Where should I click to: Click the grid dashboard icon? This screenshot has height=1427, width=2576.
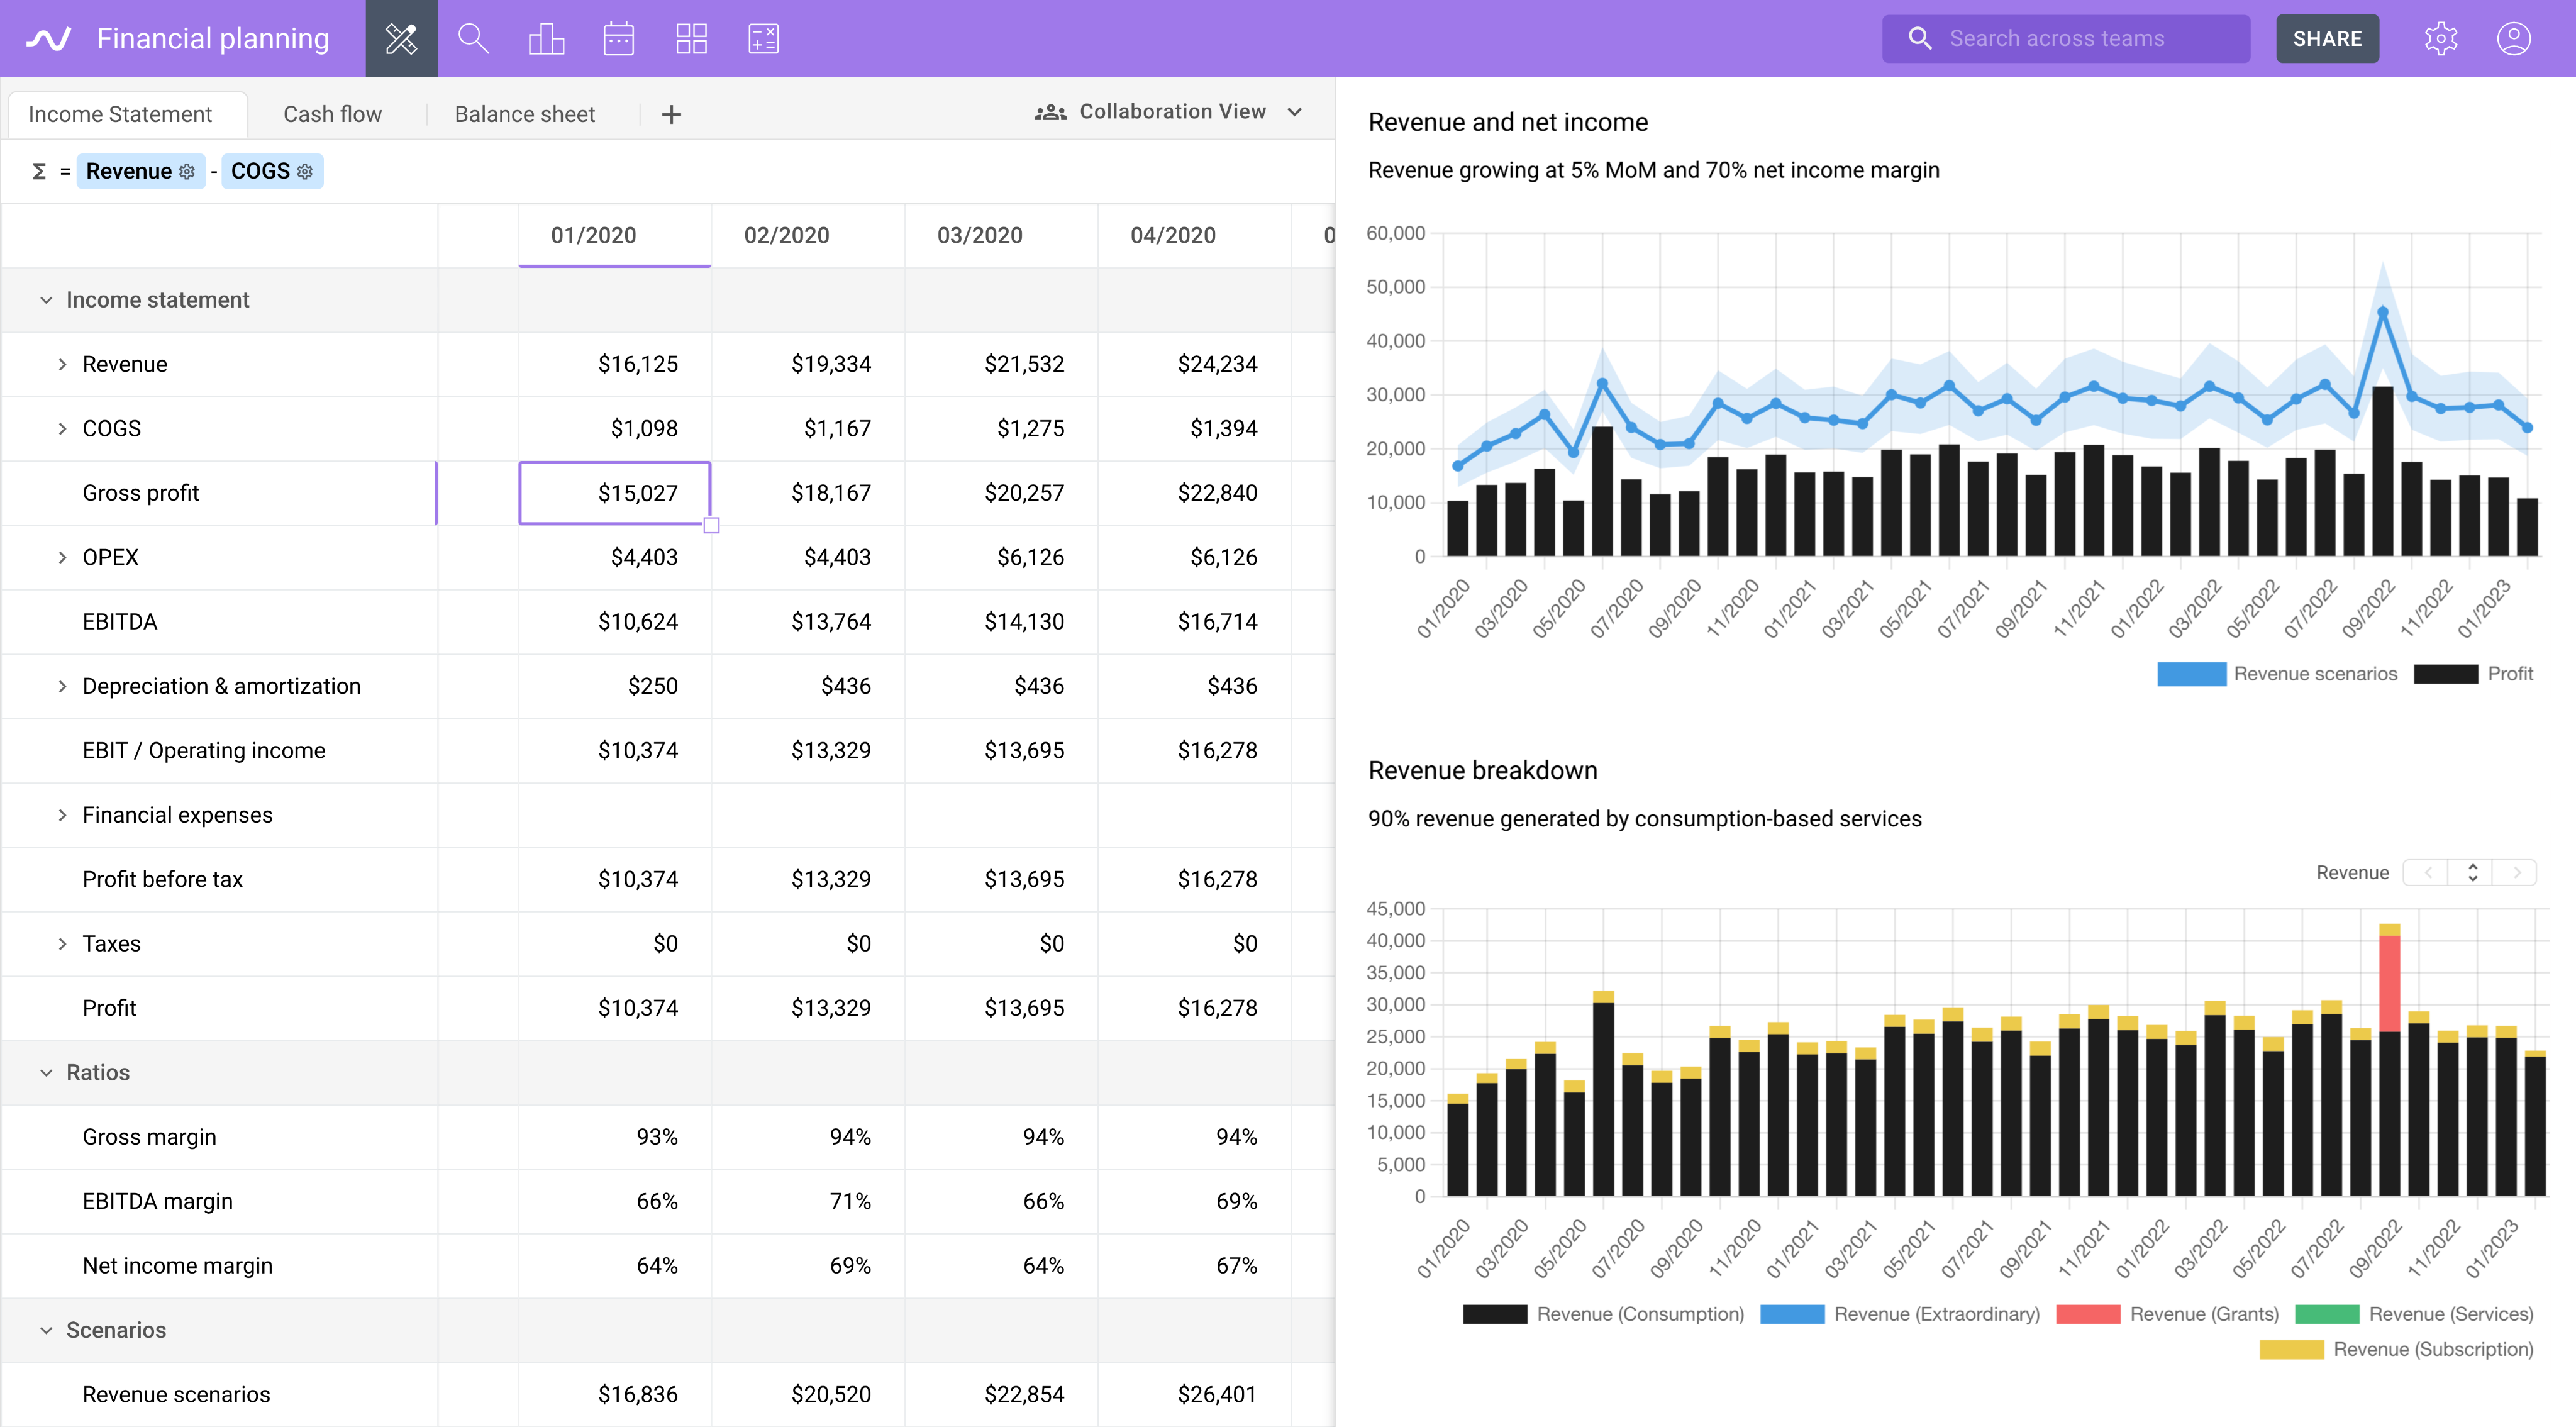(x=691, y=39)
